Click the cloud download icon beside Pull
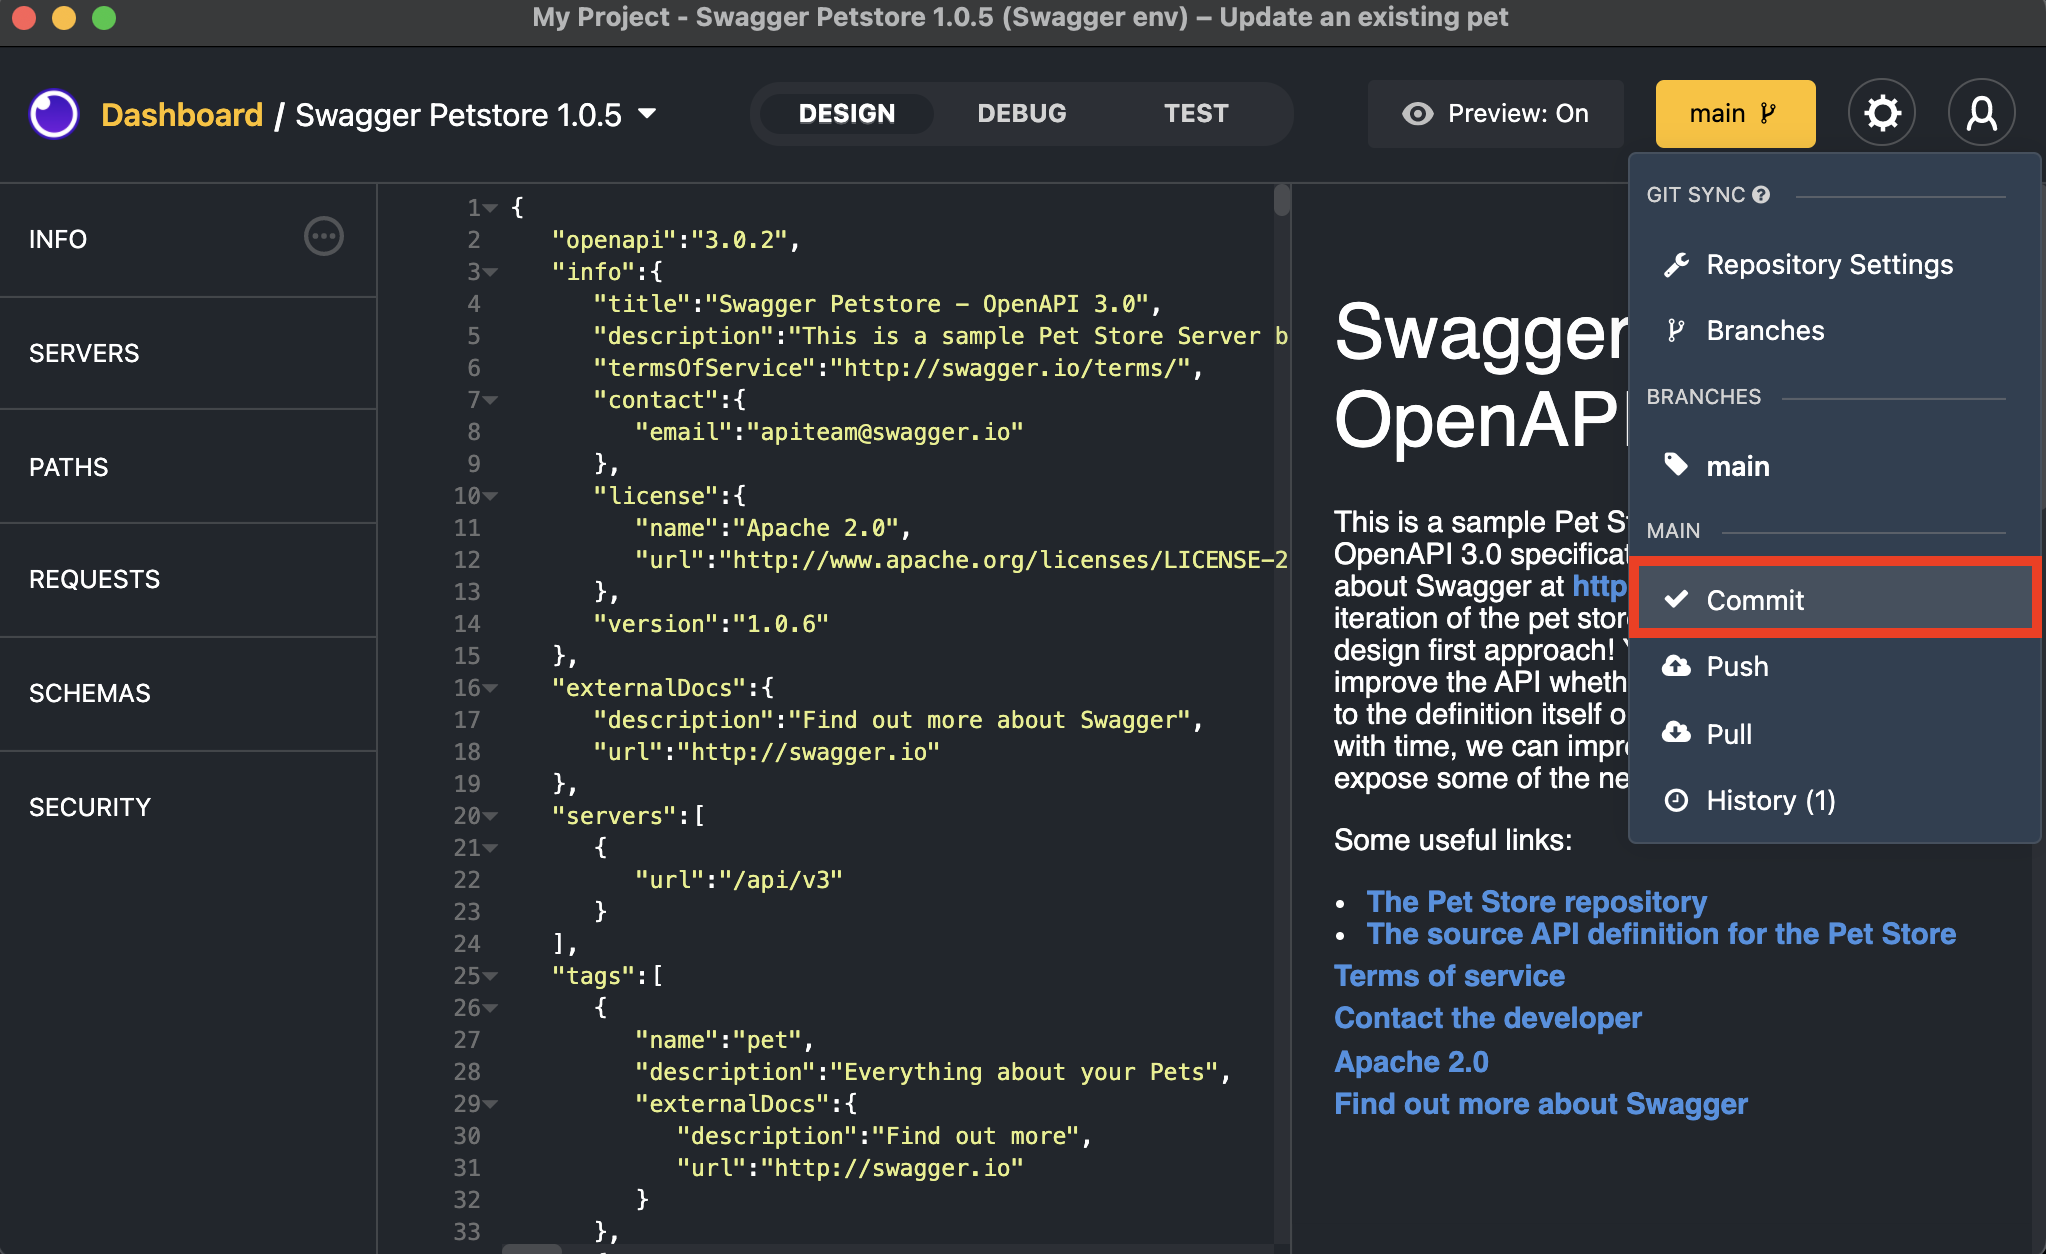Viewport: 2046px width, 1254px height. click(x=1676, y=733)
